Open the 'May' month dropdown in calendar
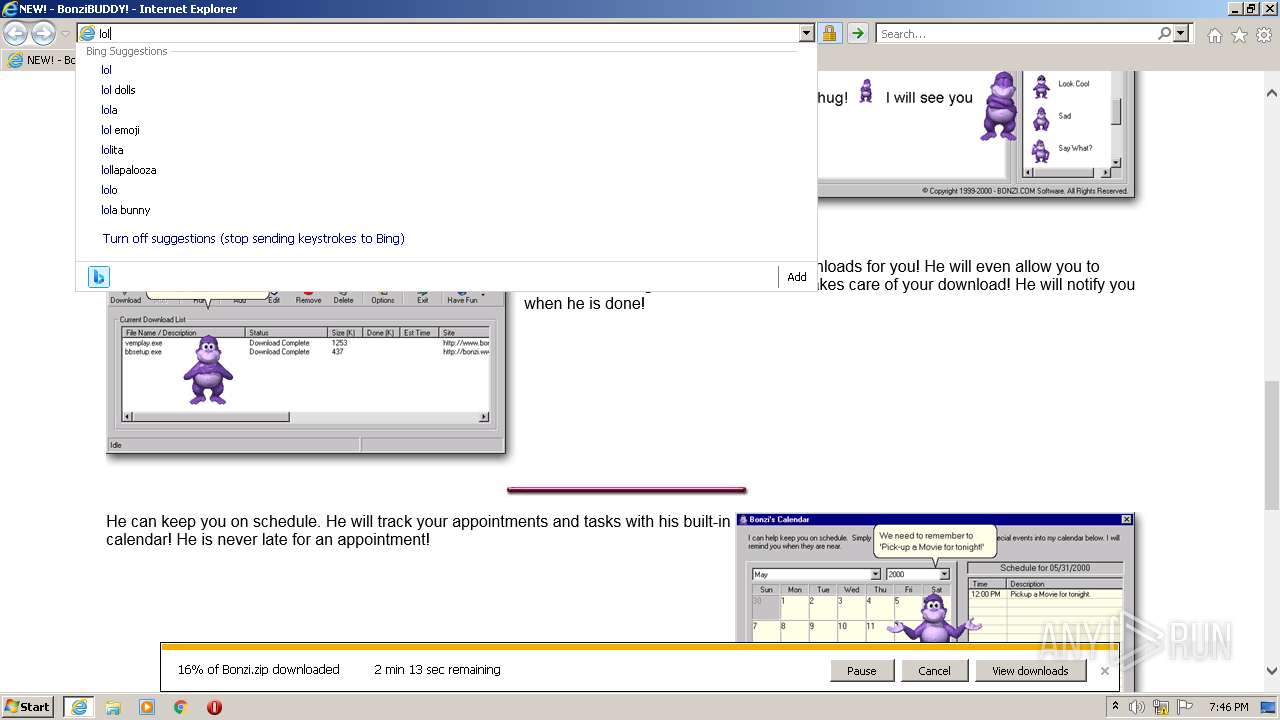Viewport: 1280px width, 720px height. (x=875, y=574)
